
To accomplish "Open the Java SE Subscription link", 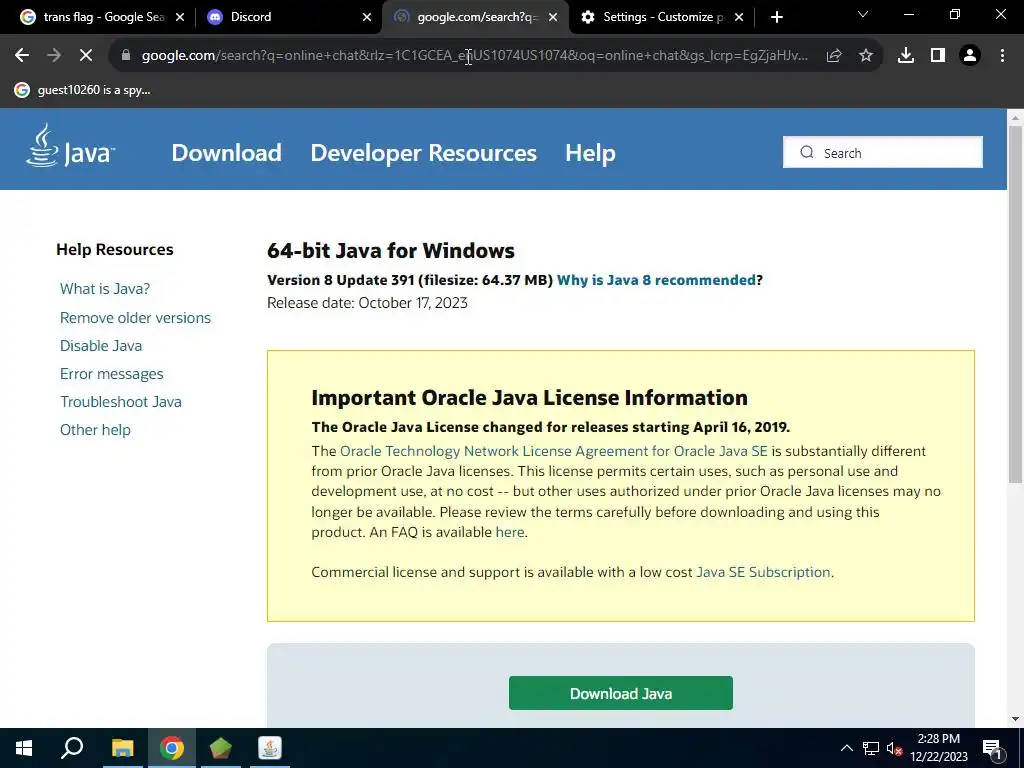I will click(763, 572).
